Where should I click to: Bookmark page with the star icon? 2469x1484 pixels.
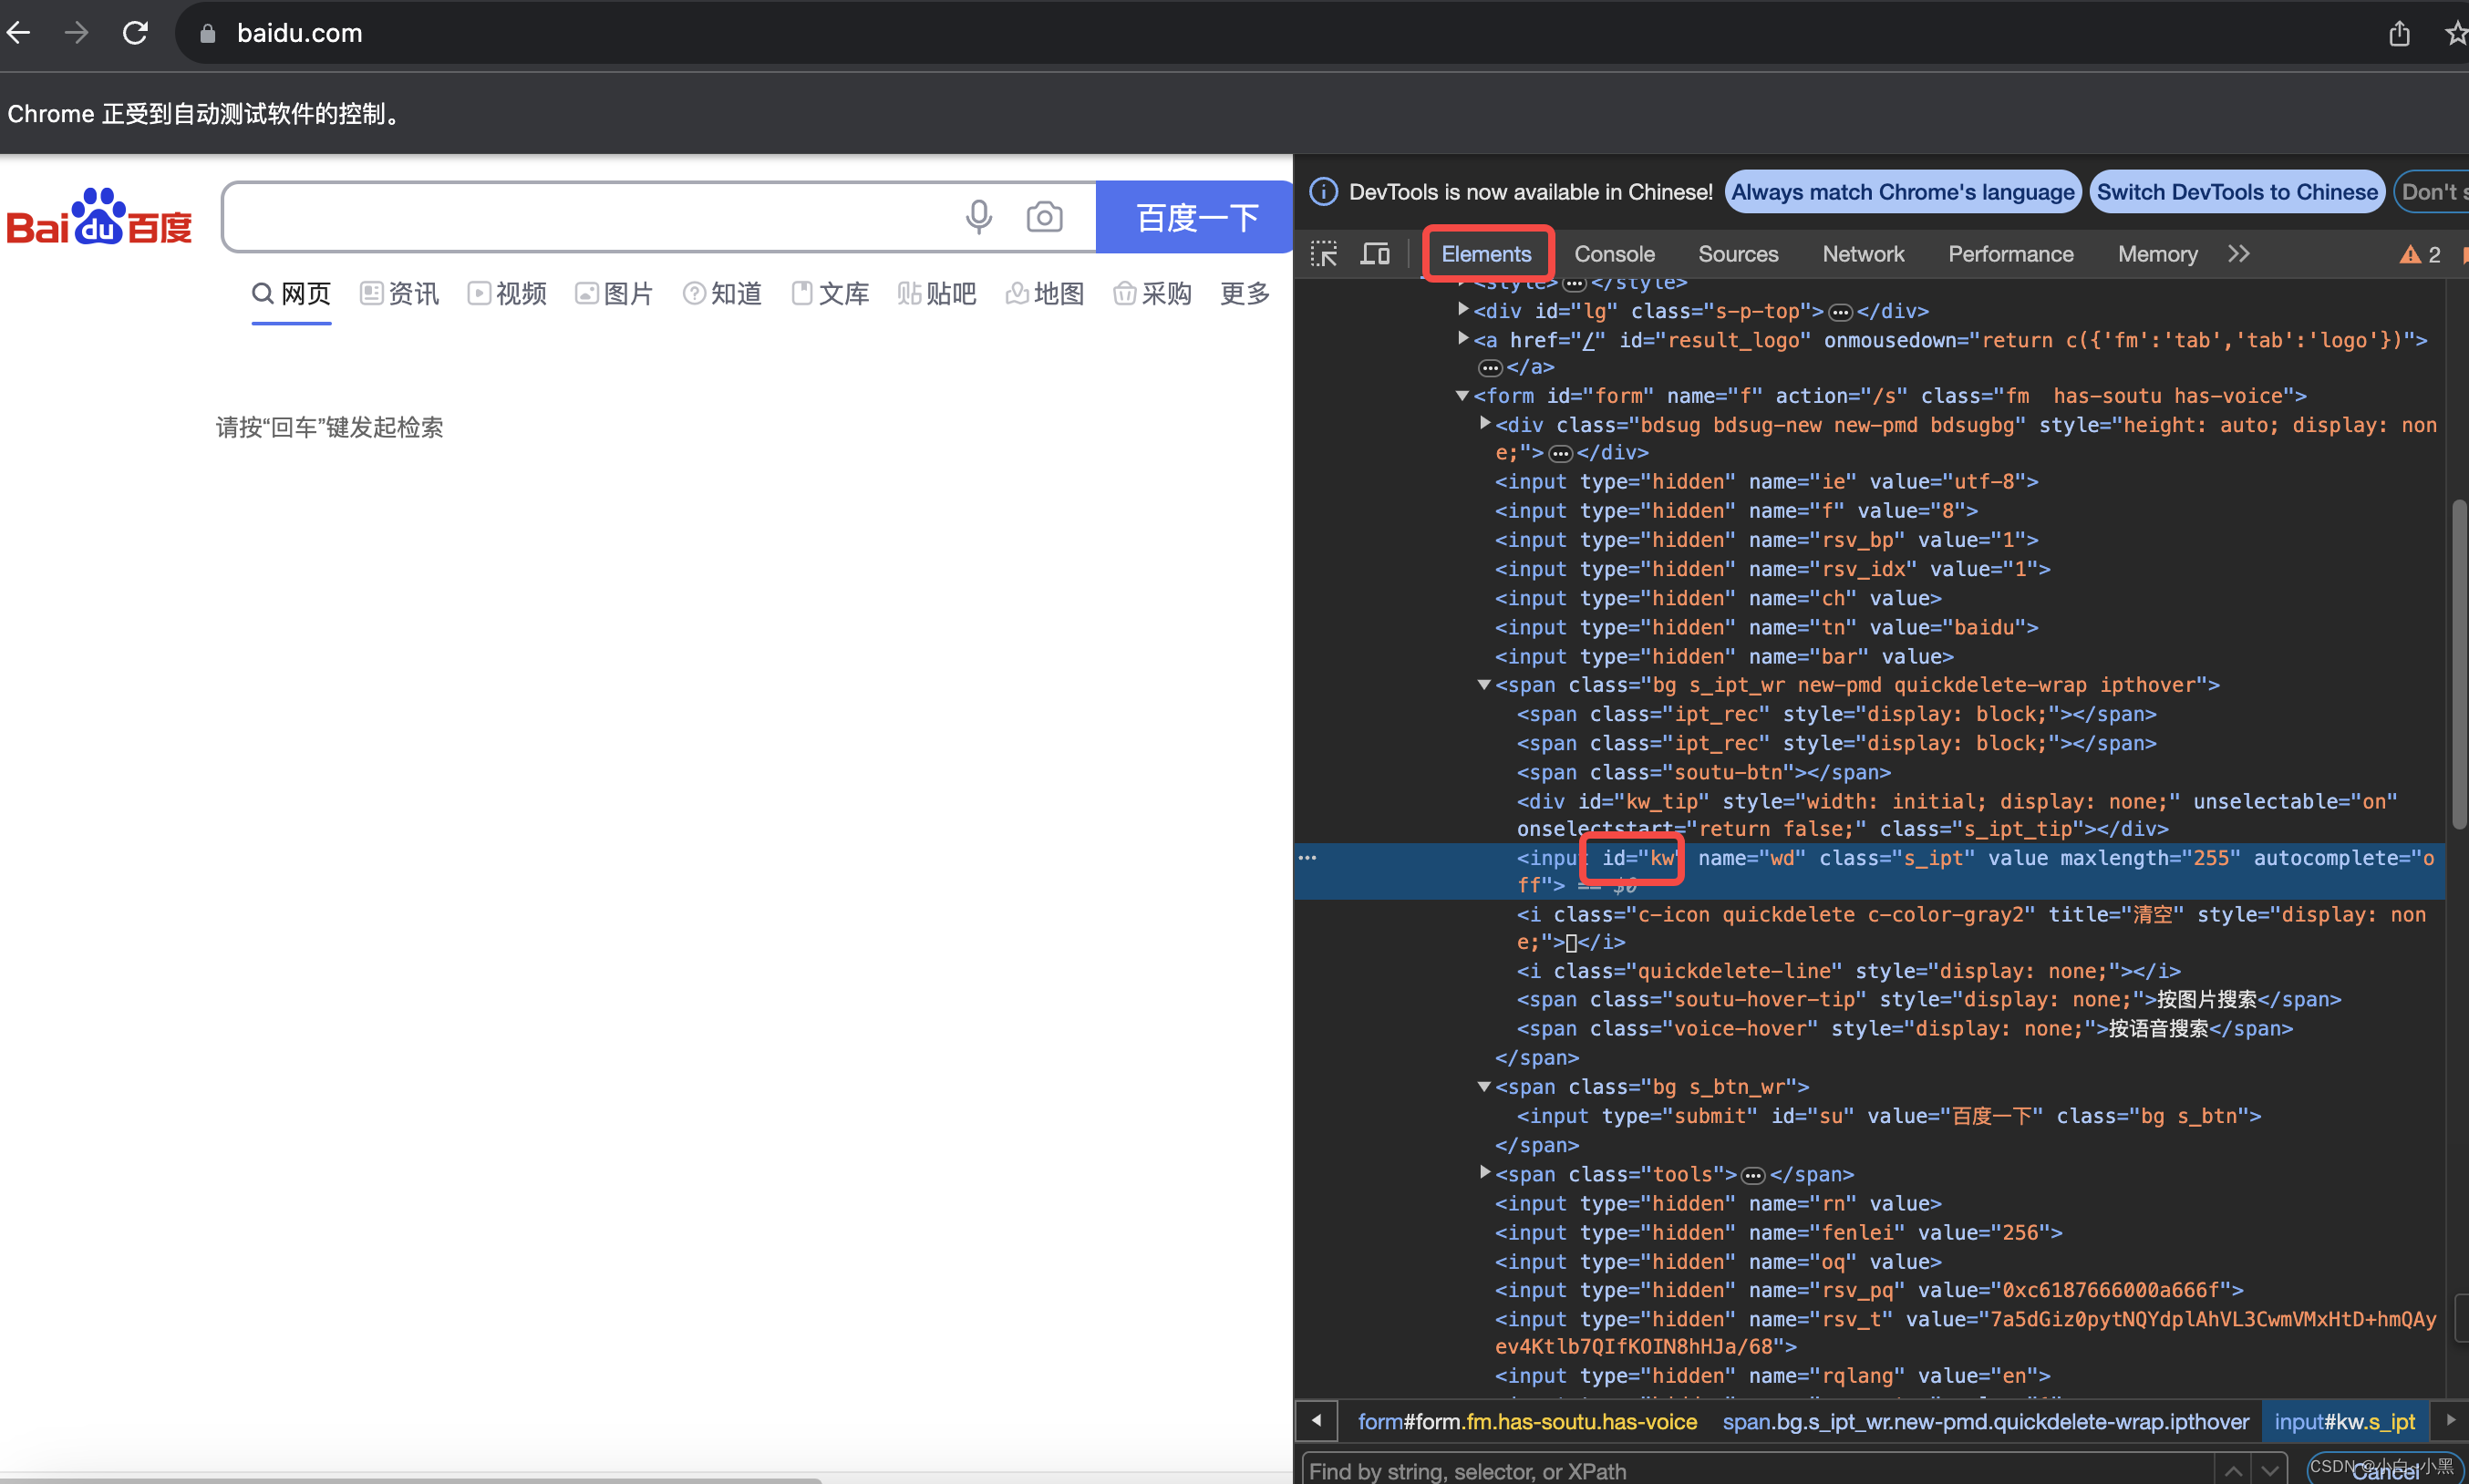tap(2456, 33)
